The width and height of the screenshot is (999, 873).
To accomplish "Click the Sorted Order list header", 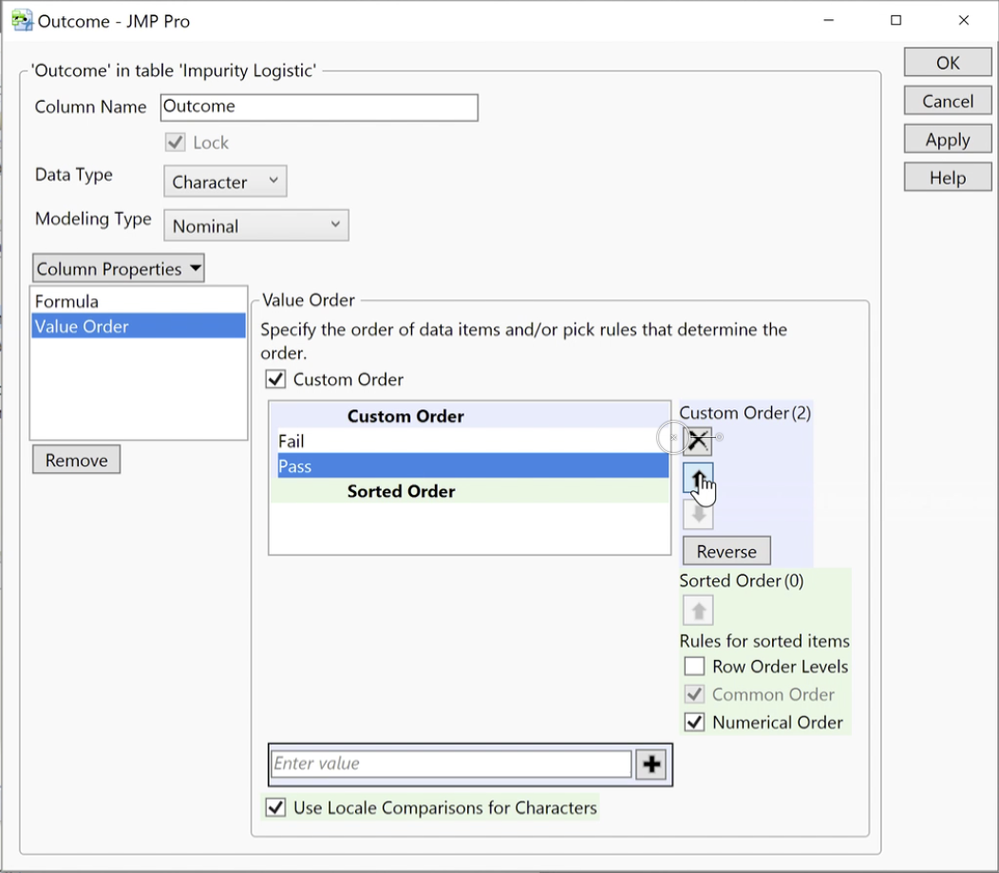I will (469, 491).
